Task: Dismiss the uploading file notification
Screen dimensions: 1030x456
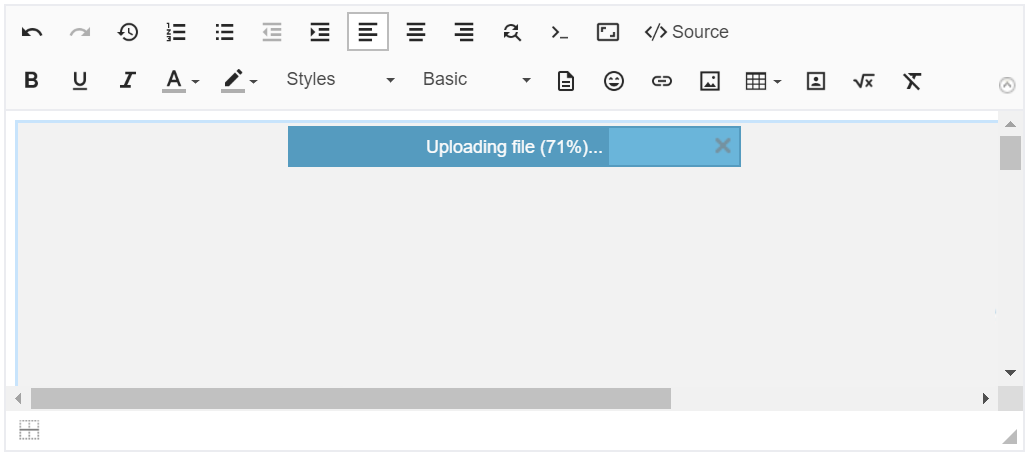Action: (x=723, y=146)
